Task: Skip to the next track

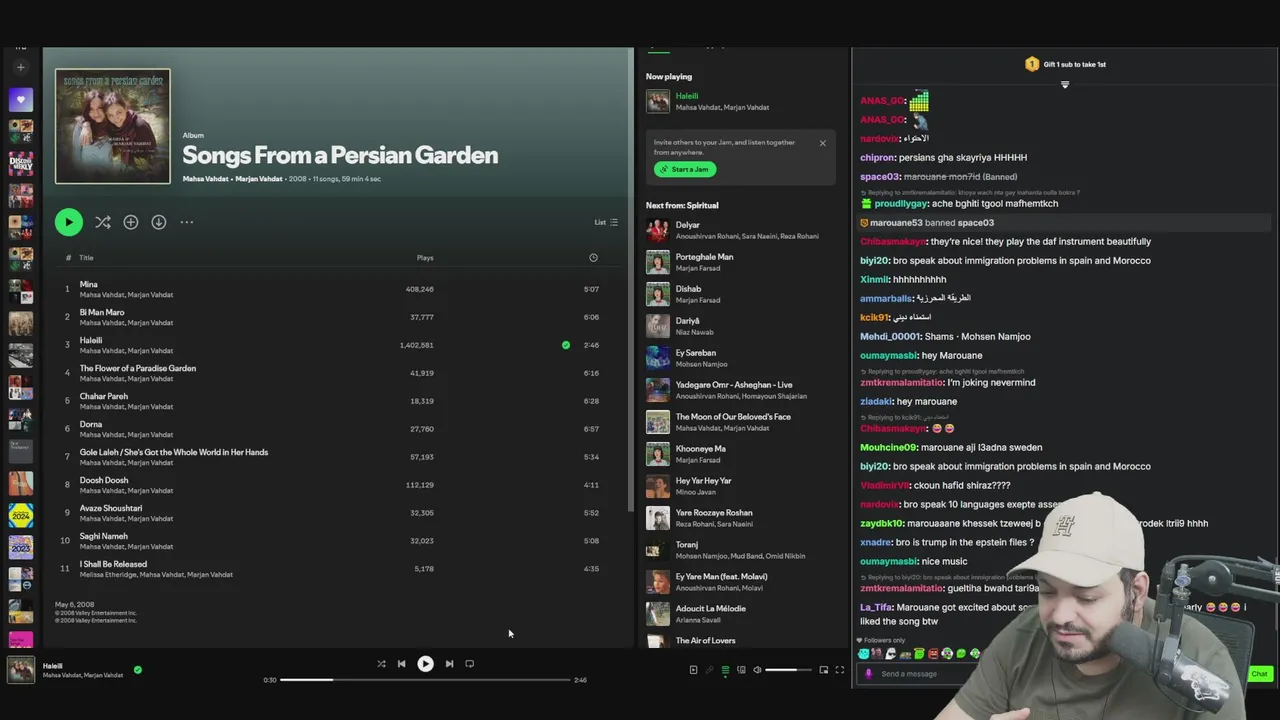Action: 449,664
